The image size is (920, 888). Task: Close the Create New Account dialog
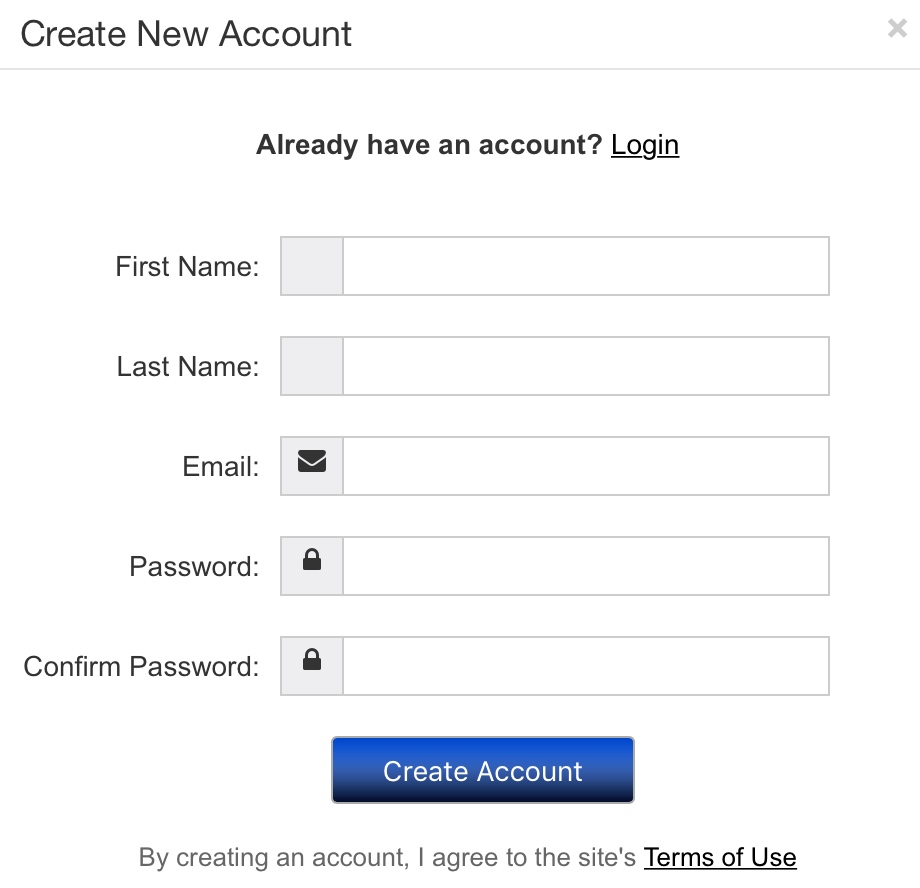(897, 28)
